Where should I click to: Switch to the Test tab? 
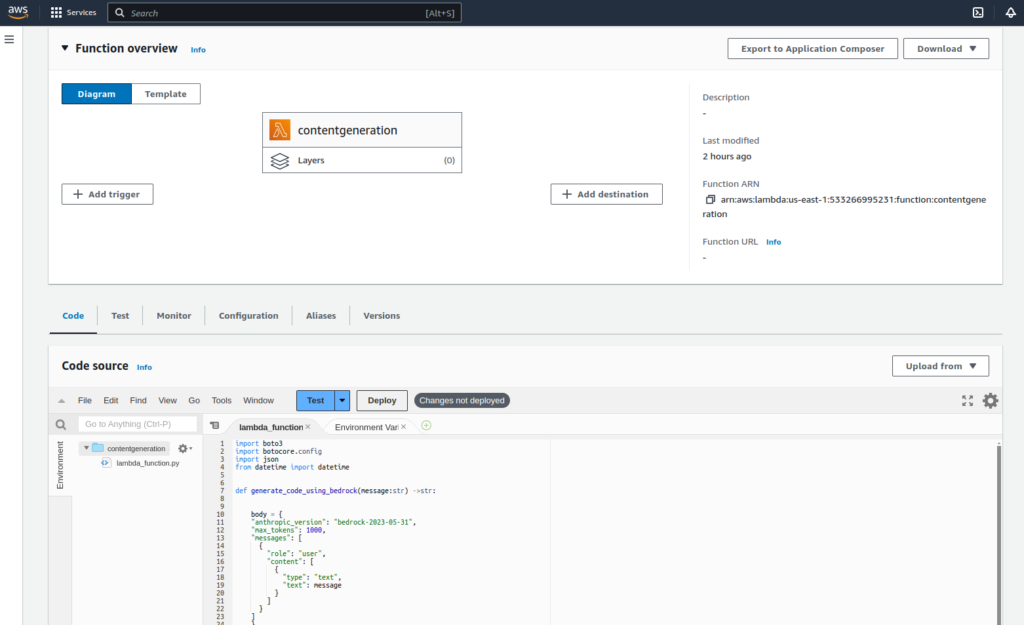(x=120, y=315)
